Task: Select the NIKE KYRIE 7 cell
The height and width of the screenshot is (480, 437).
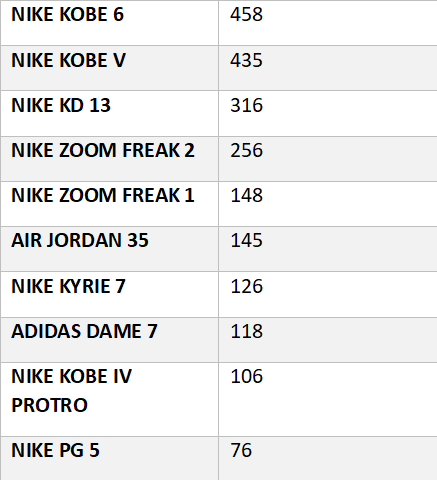Action: [x=109, y=294]
